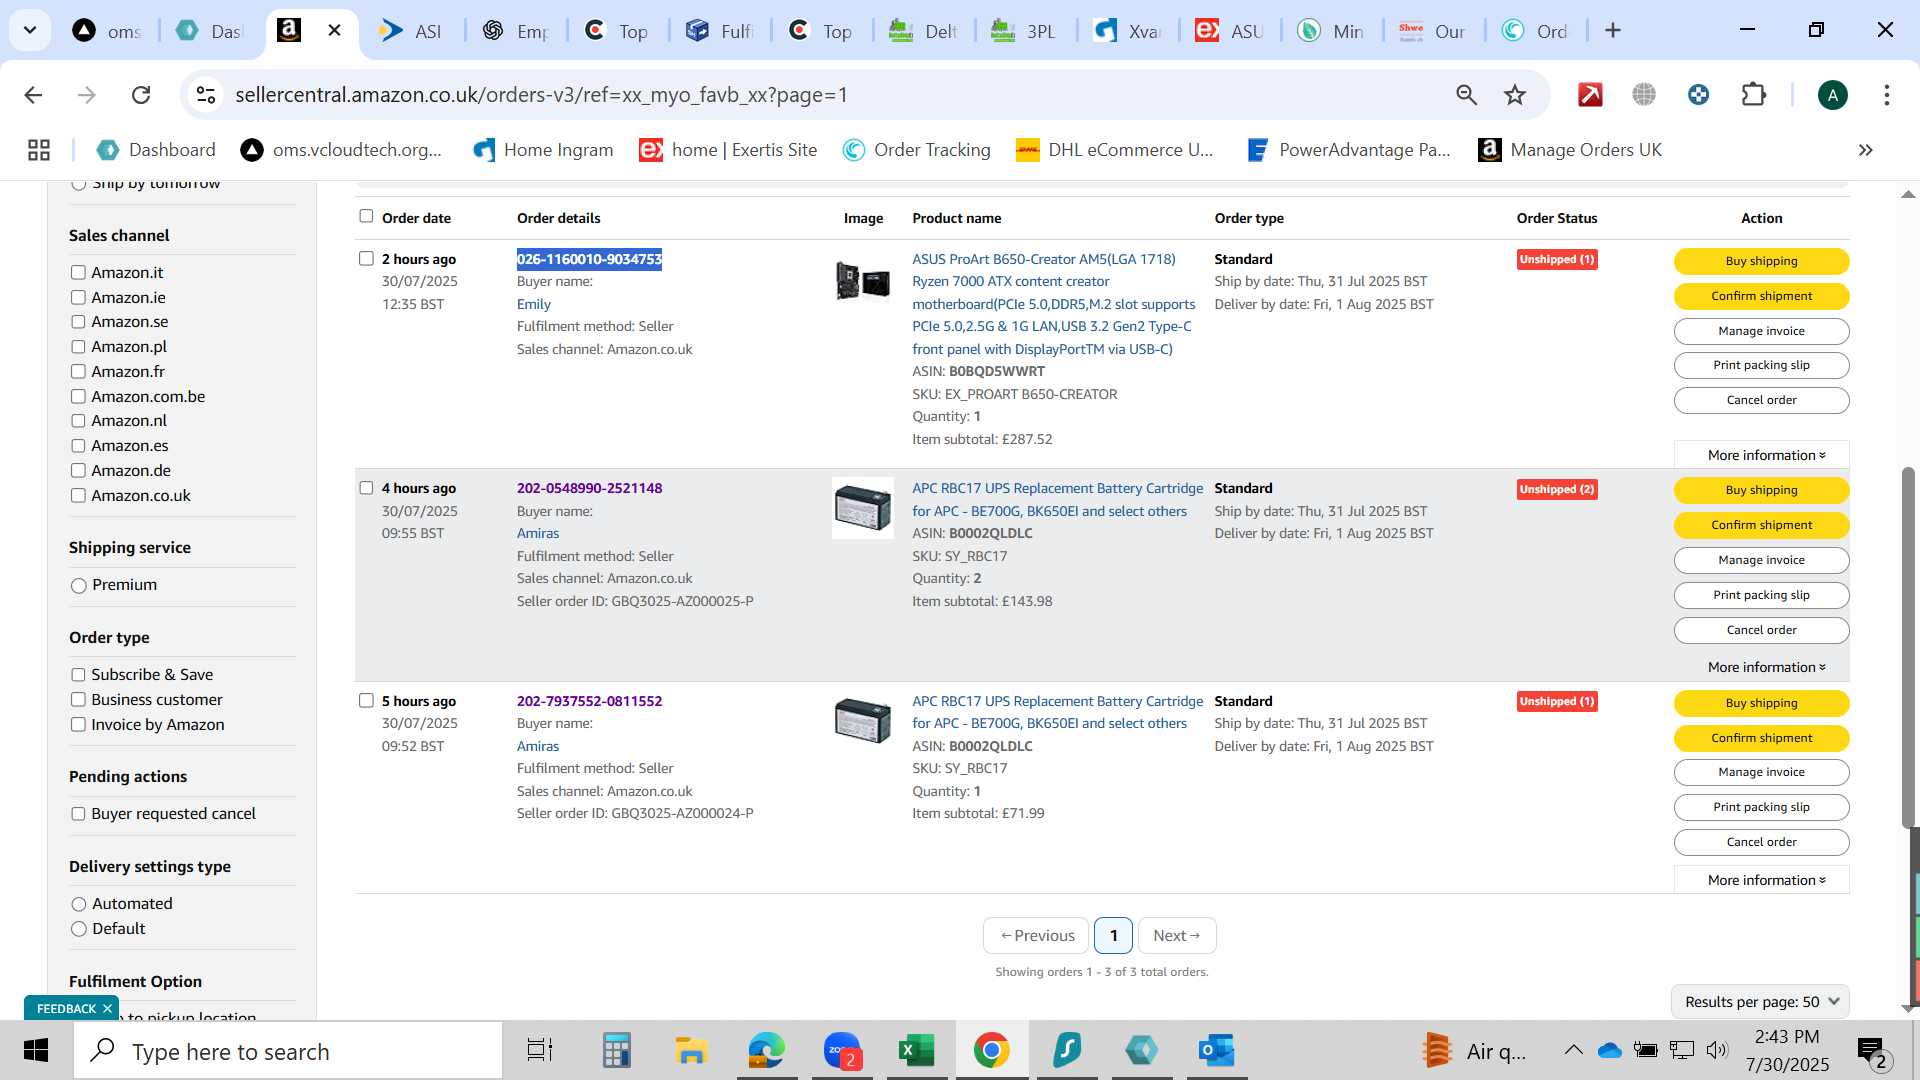
Task: Launch Calculator from the taskbar
Action: [x=616, y=1051]
